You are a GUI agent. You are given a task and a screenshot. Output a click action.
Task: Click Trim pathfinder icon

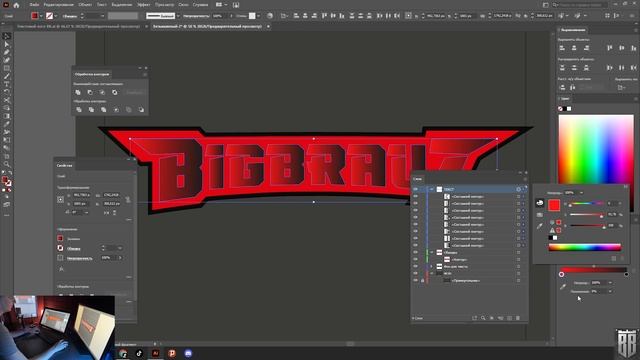pos(91,110)
